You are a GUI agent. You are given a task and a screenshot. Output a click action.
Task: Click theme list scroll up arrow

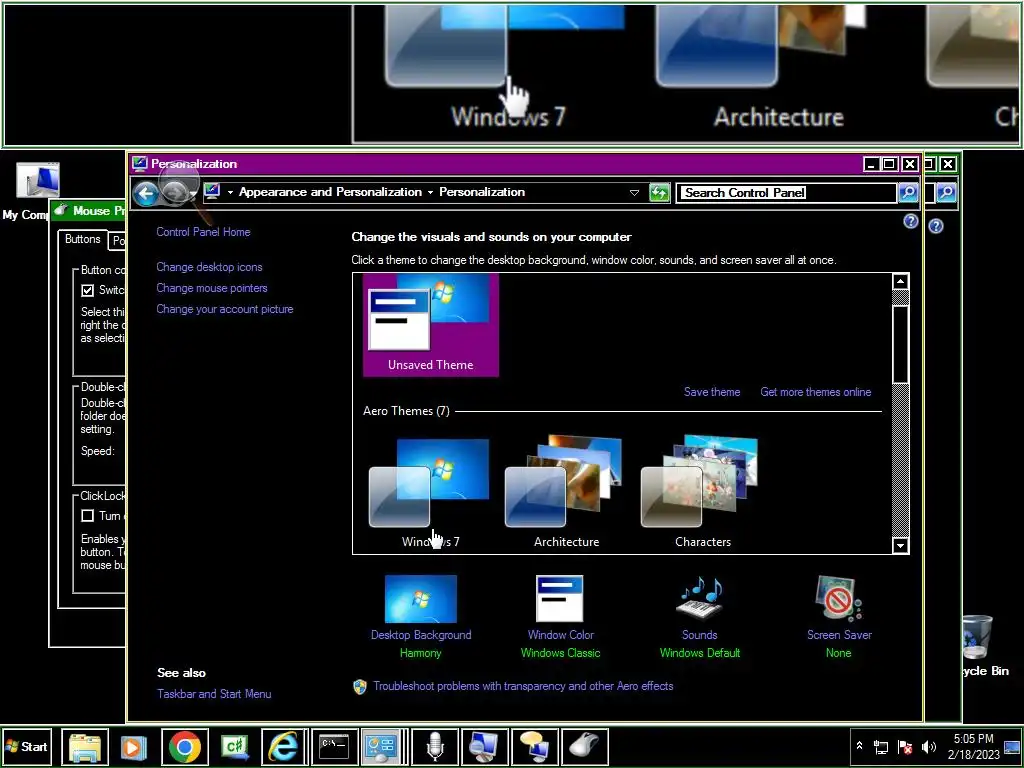[x=901, y=281]
